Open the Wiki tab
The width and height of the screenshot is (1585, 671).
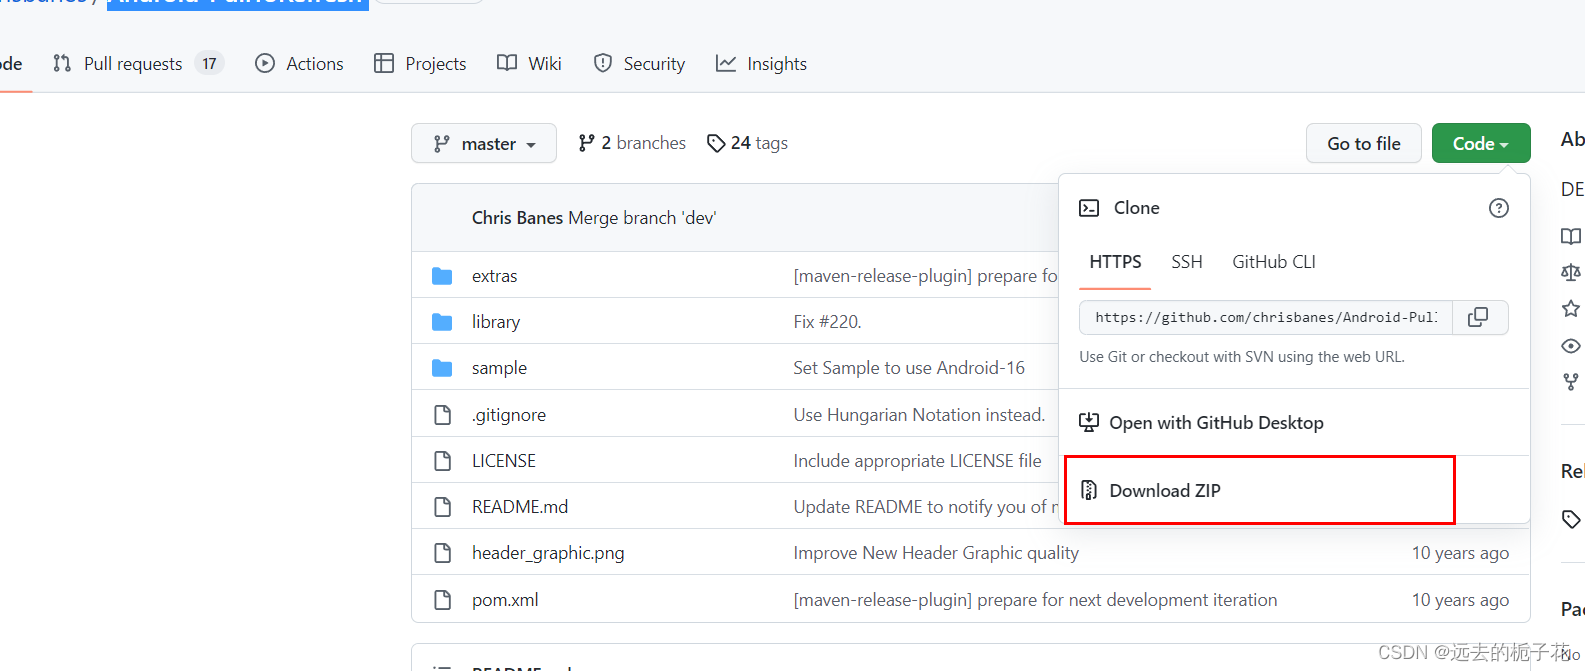coord(529,63)
